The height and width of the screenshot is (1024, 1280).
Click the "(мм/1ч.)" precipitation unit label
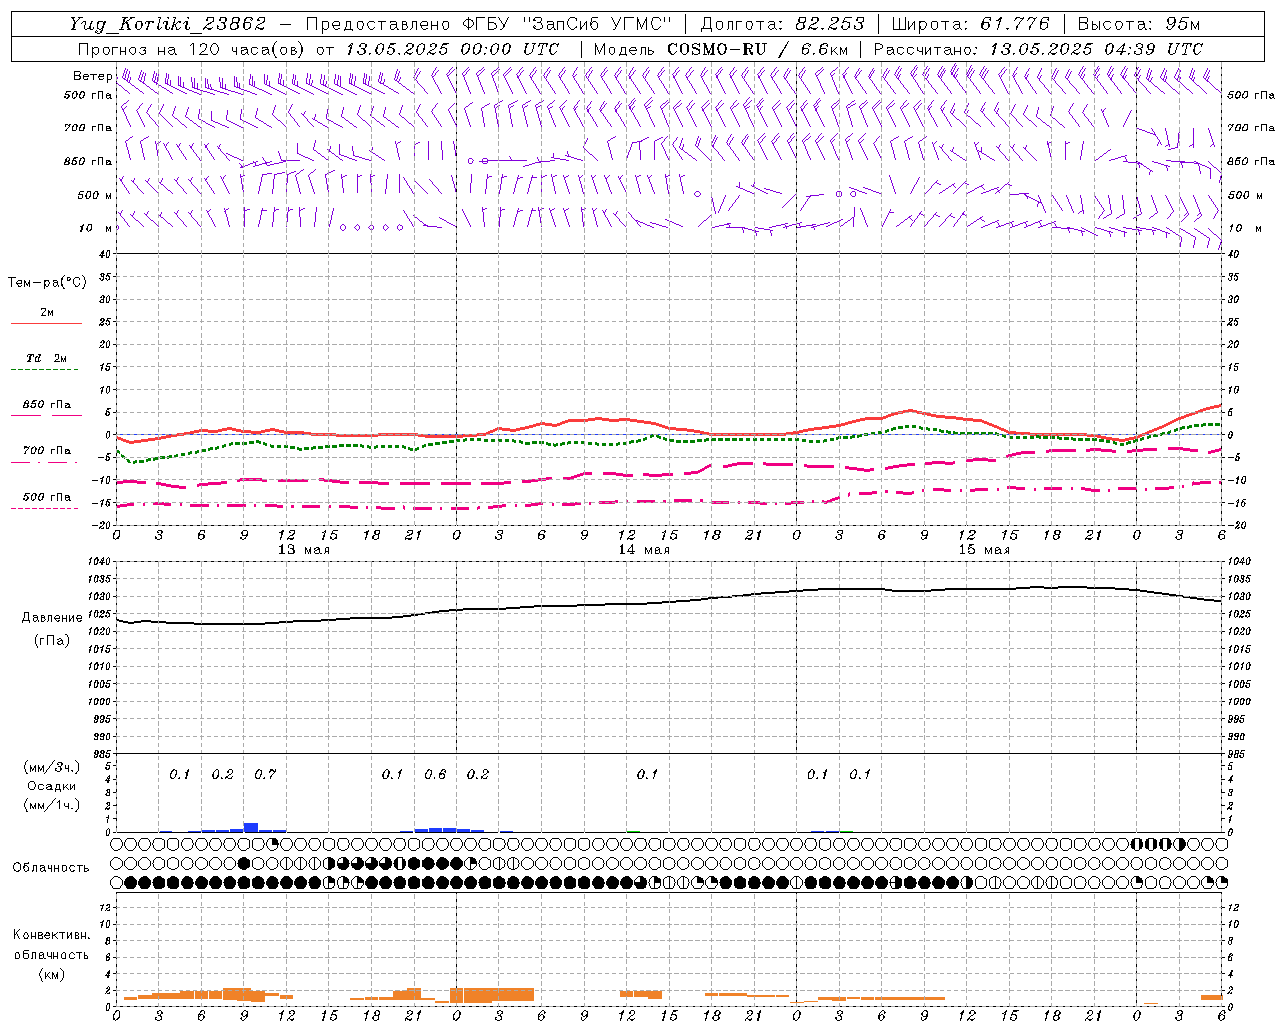pos(52,805)
